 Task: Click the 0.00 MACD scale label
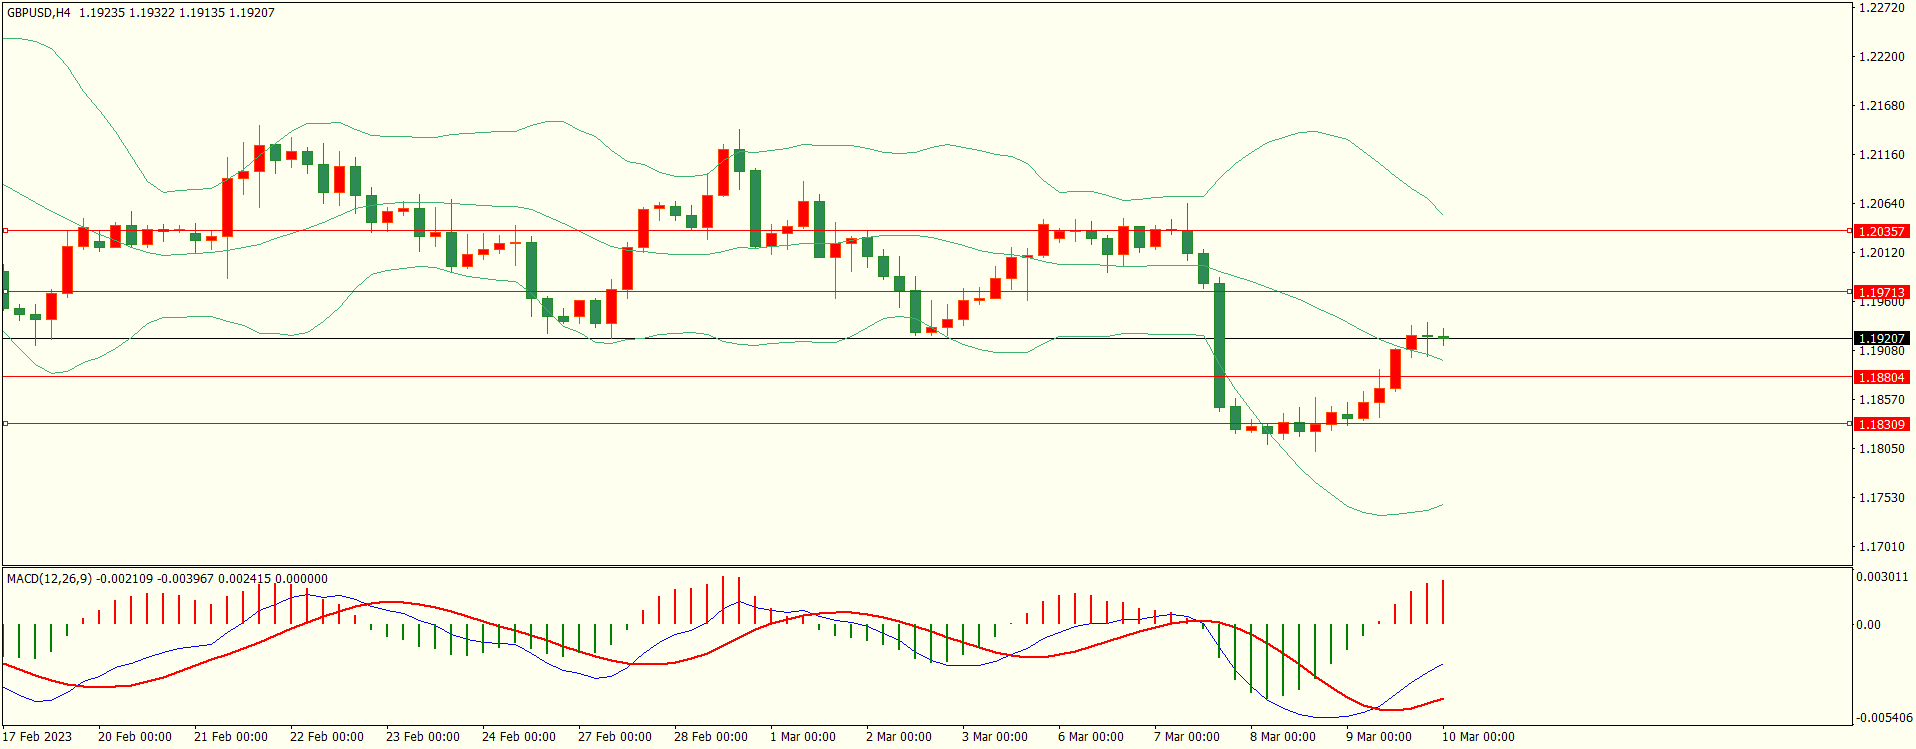(x=1868, y=625)
